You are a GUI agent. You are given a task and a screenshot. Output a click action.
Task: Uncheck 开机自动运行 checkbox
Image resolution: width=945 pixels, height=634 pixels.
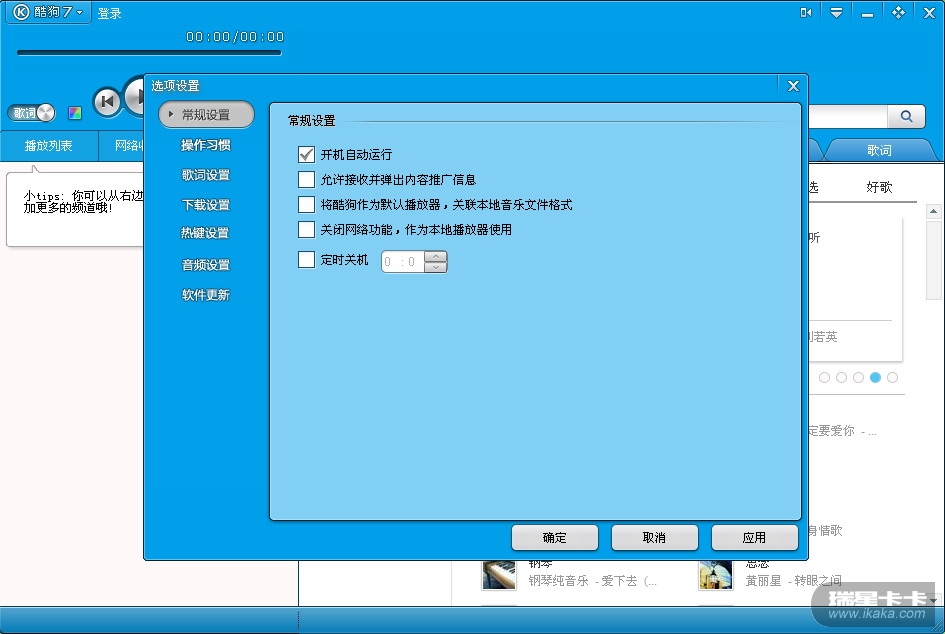pyautogui.click(x=306, y=155)
